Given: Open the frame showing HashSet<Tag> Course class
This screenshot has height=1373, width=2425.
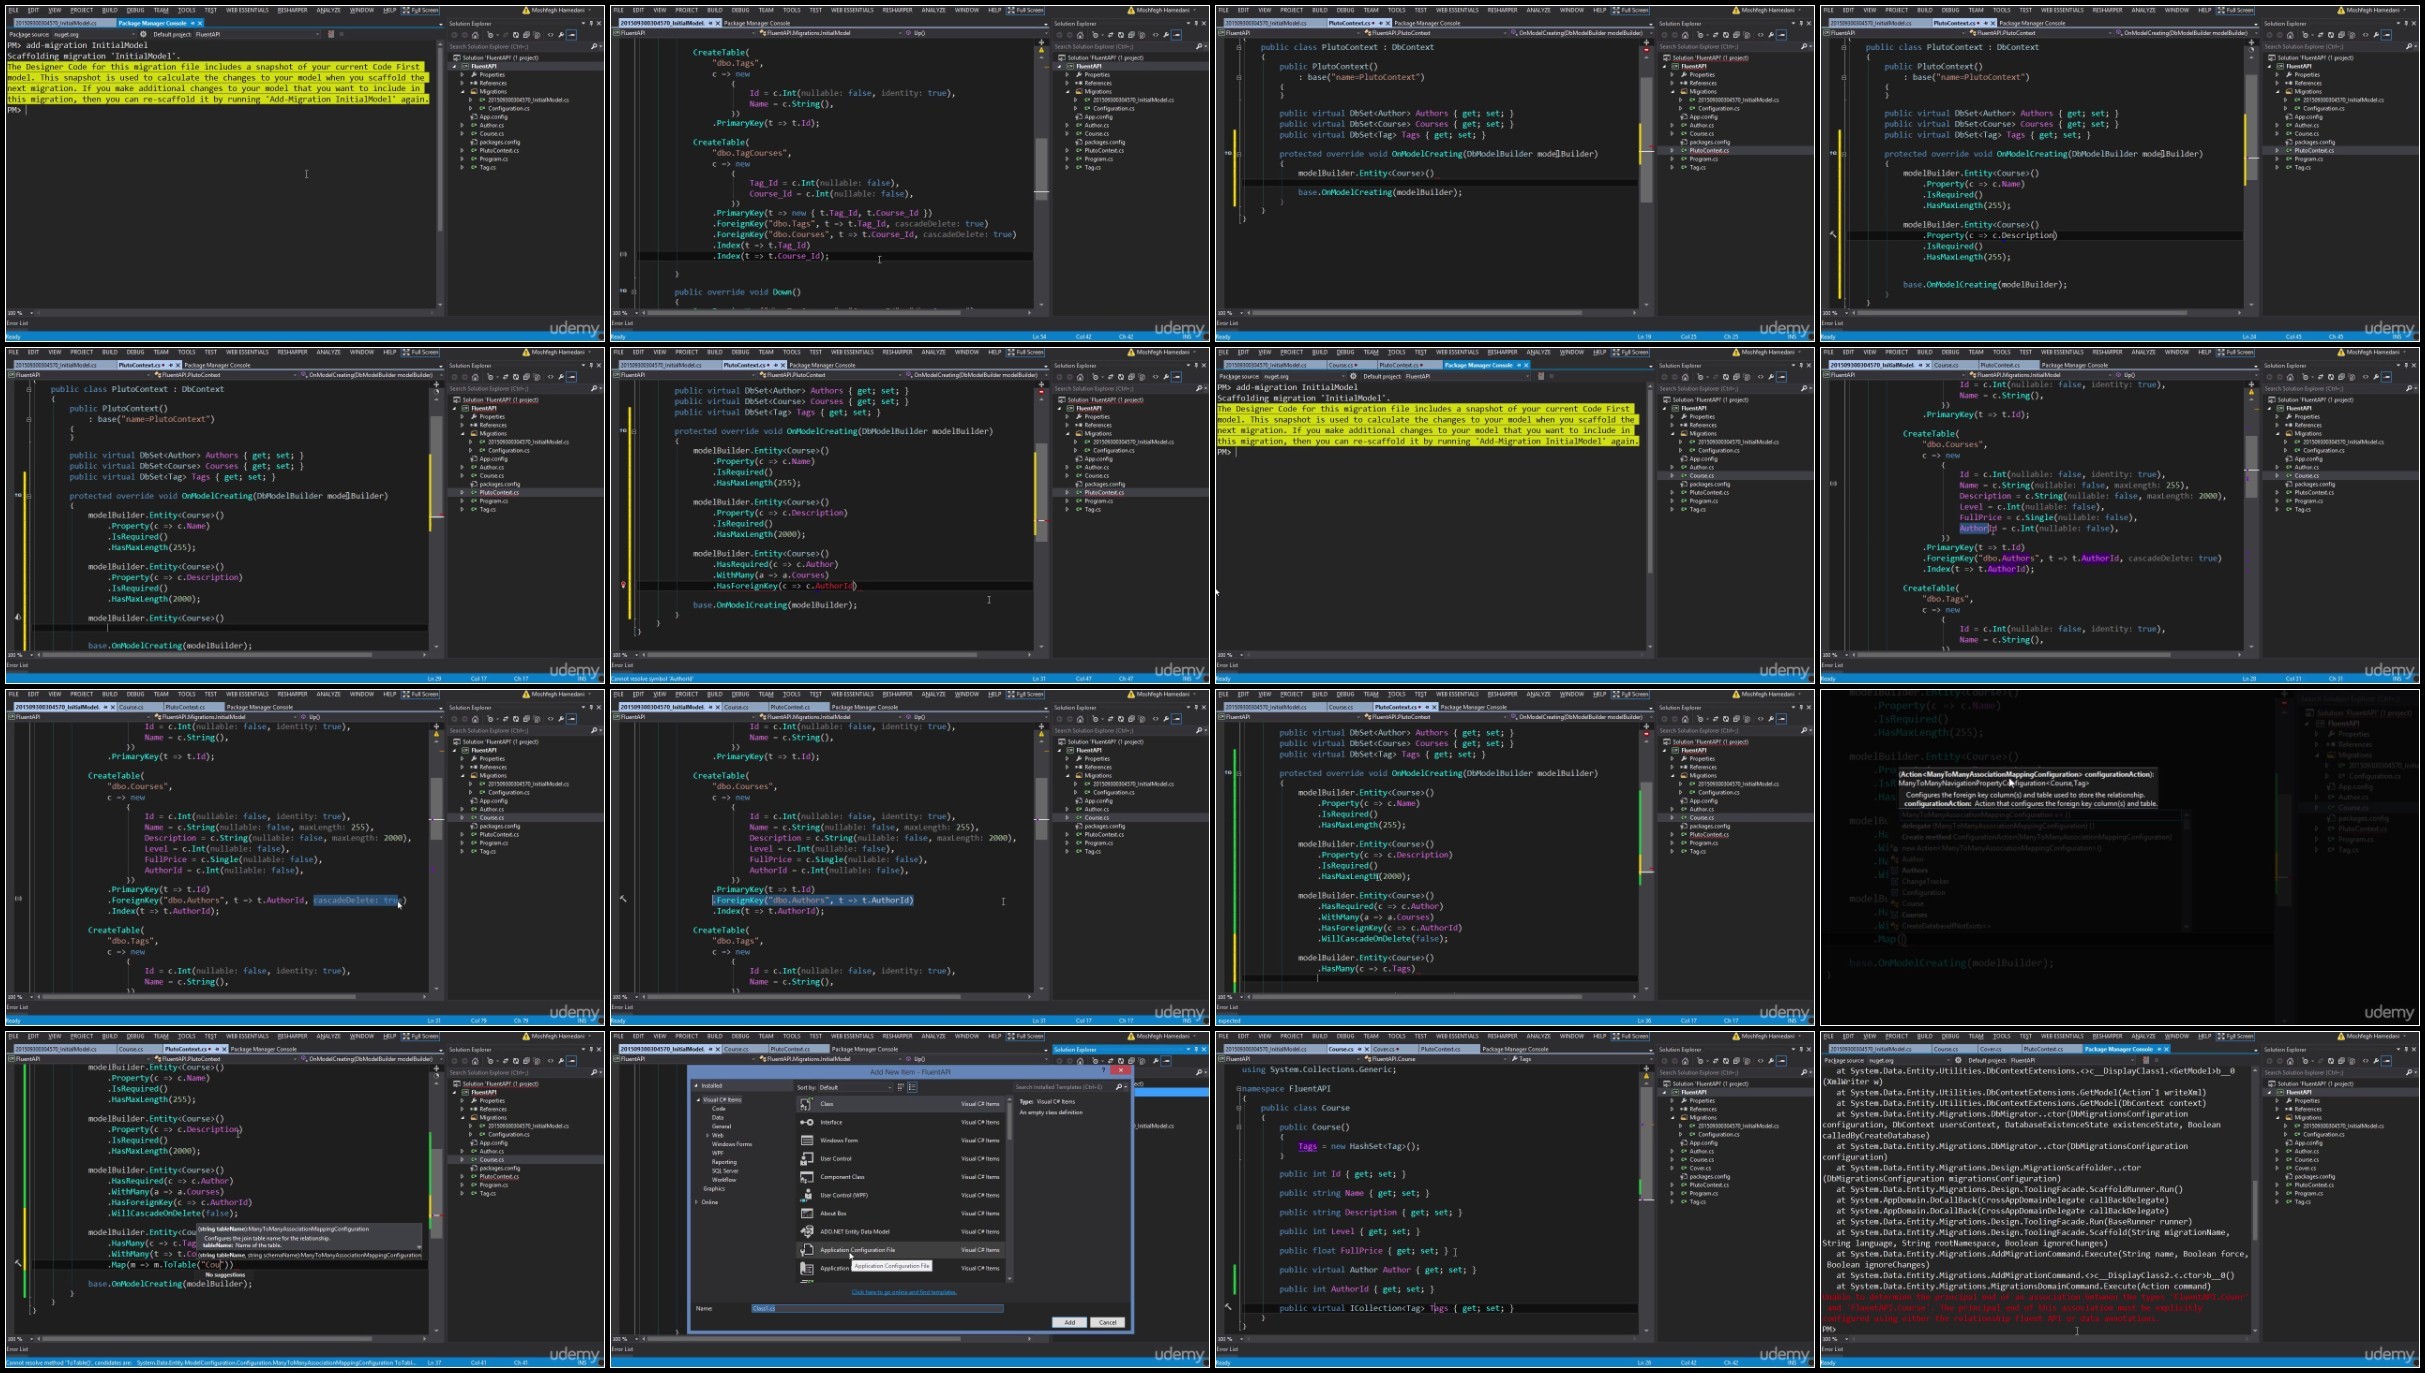Looking at the screenshot, I should point(1514,1198).
